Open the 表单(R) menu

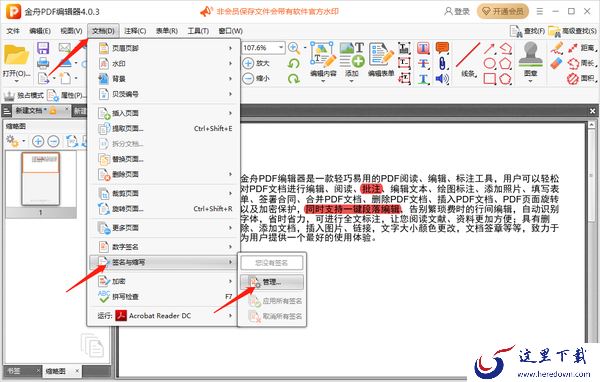pos(167,31)
